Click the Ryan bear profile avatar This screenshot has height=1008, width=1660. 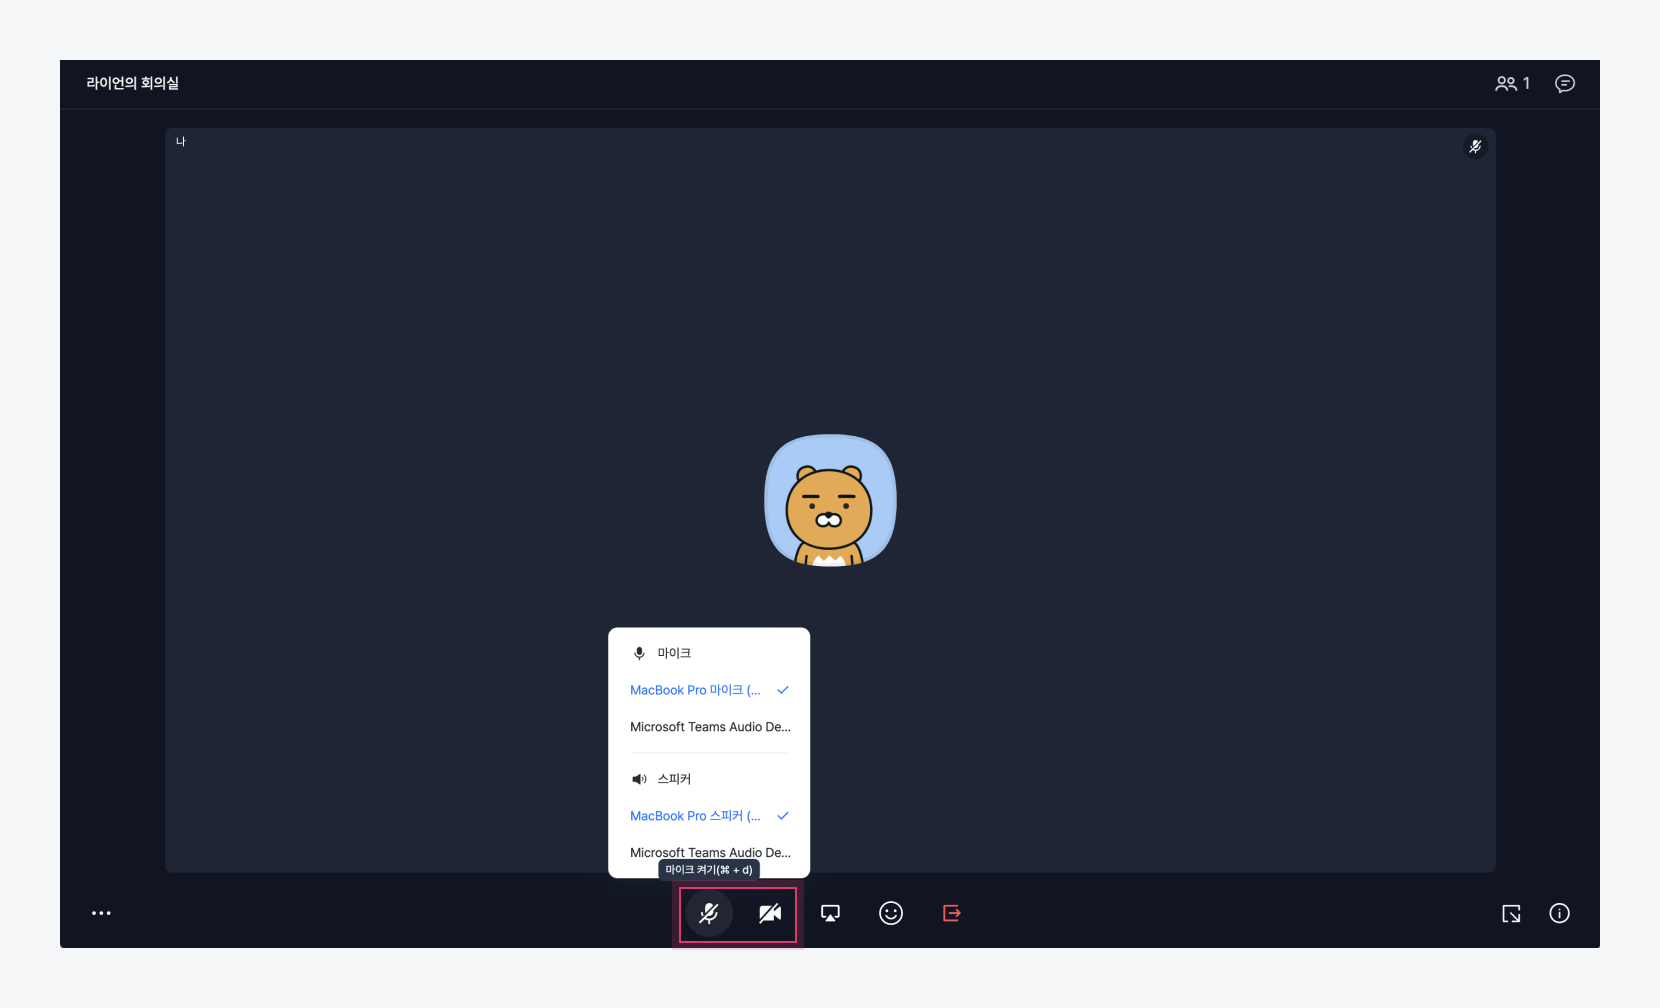(830, 501)
